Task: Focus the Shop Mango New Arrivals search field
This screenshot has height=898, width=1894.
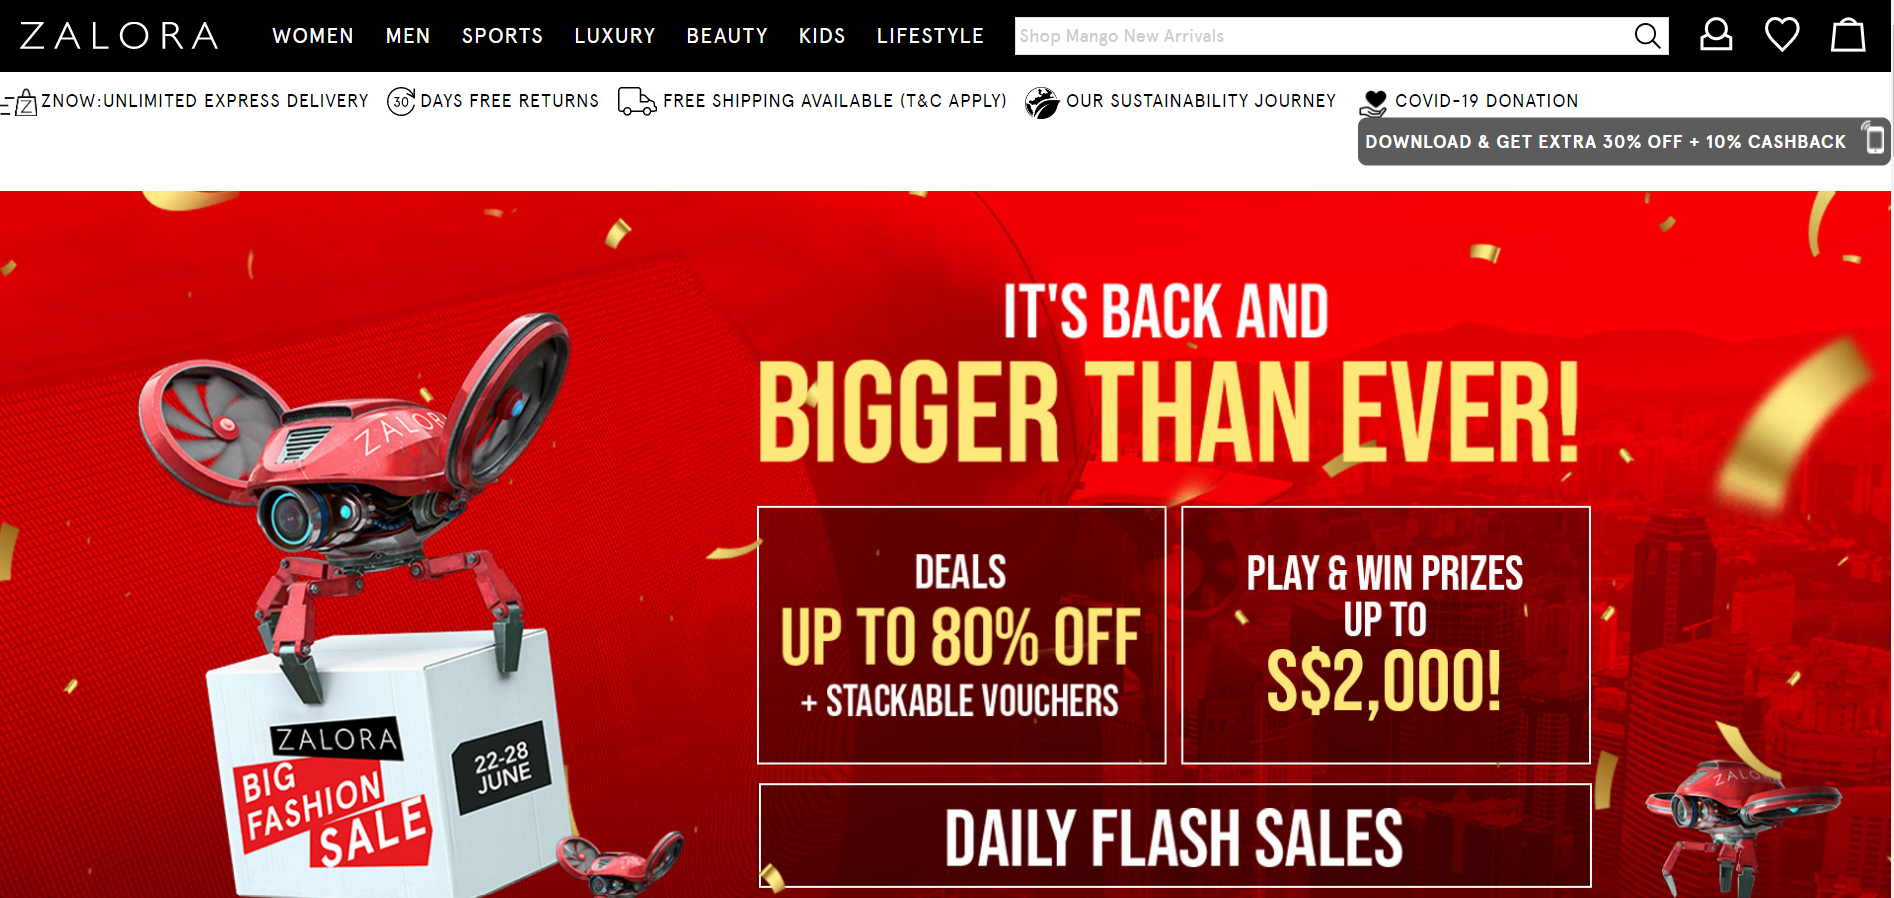Action: (x=1322, y=36)
